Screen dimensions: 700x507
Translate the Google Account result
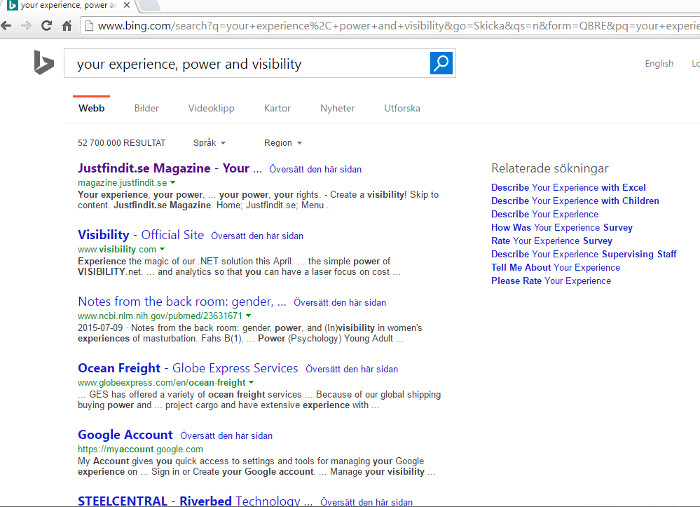(226, 436)
